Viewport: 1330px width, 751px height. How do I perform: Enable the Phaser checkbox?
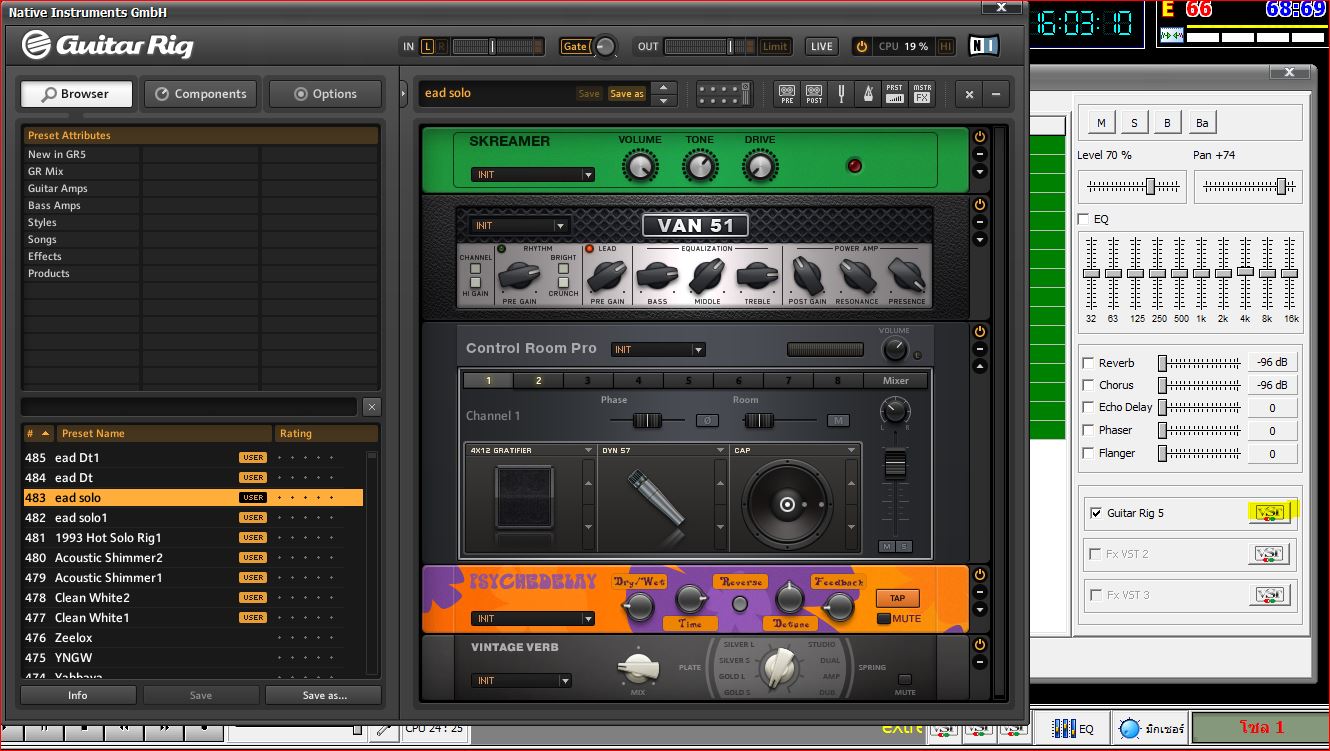tap(1088, 430)
